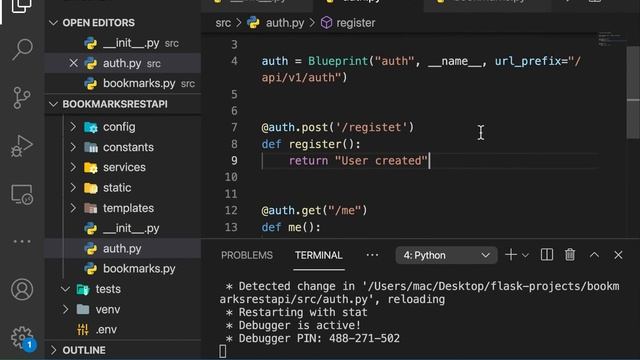640x360 pixels.
Task: Click the '/me' route decorator line
Action: click(314, 210)
